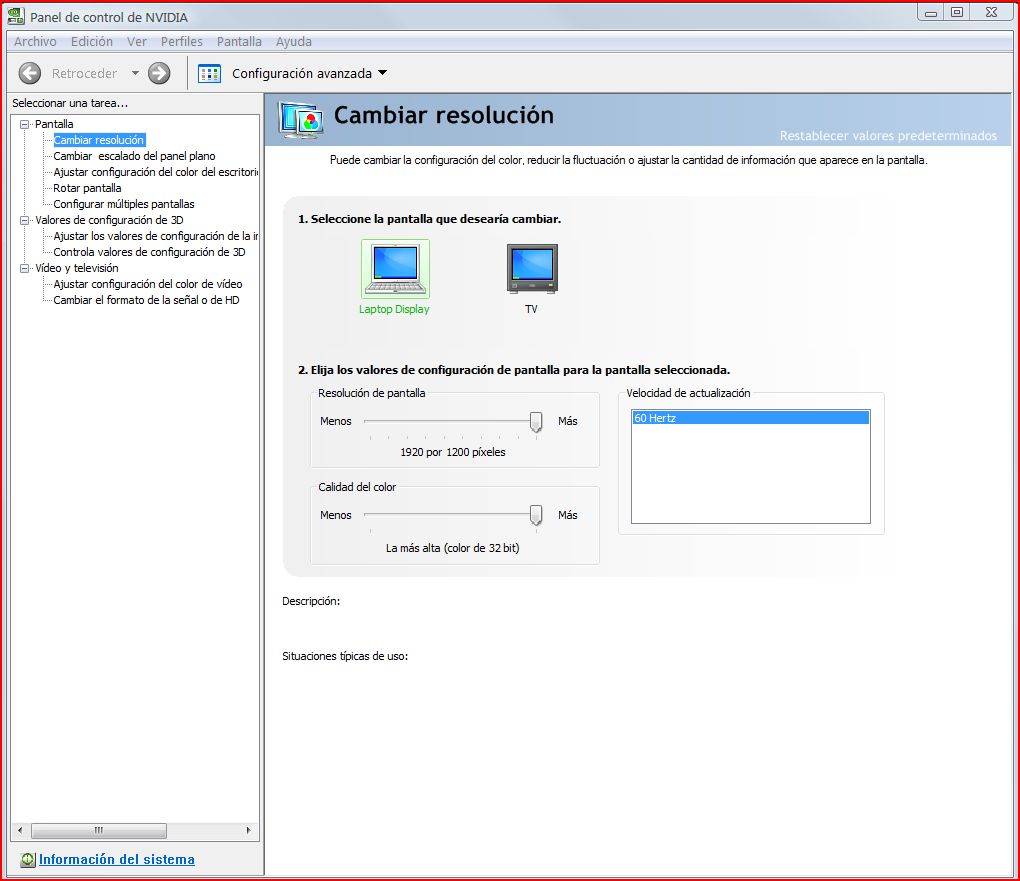Select Rotar pantalla task
This screenshot has height=881, width=1020.
(x=87, y=188)
